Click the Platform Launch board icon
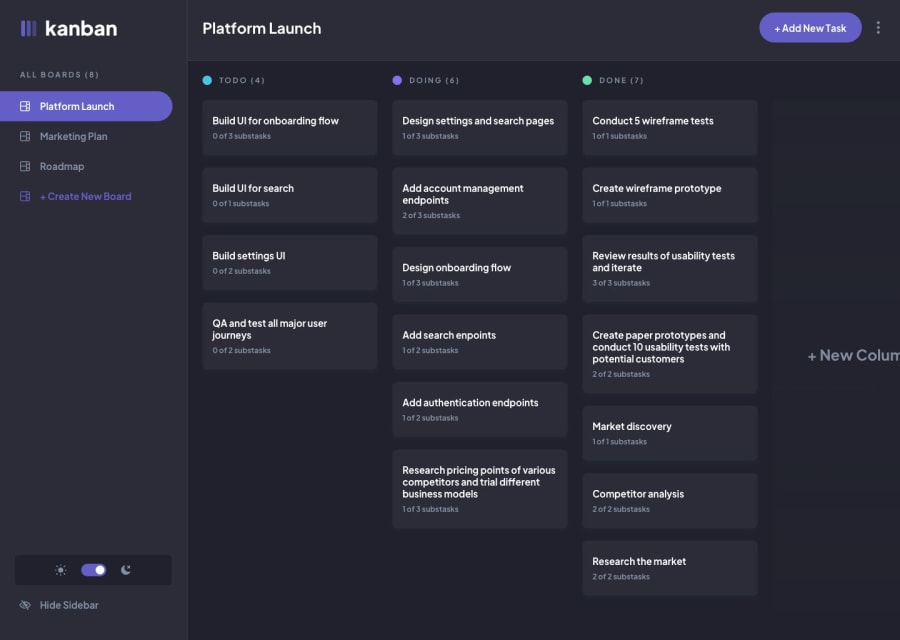900x640 pixels. [x=25, y=107]
